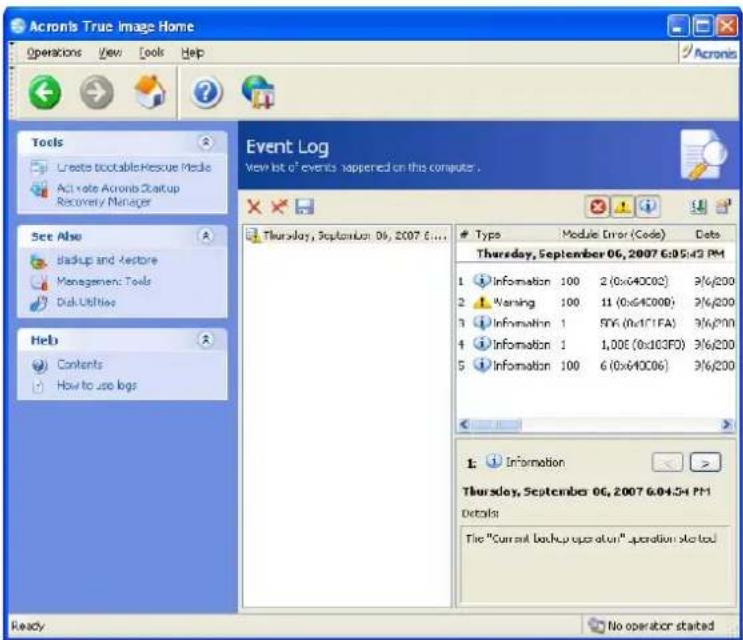The height and width of the screenshot is (640, 743).
Task: Click "No operation started" status text
Action: click(x=661, y=626)
